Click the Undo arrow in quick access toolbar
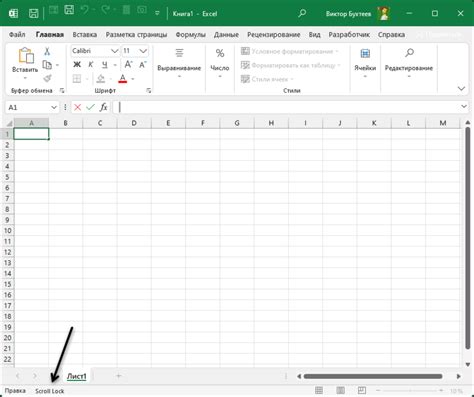Screen dimensions: 474x397 click(x=85, y=10)
